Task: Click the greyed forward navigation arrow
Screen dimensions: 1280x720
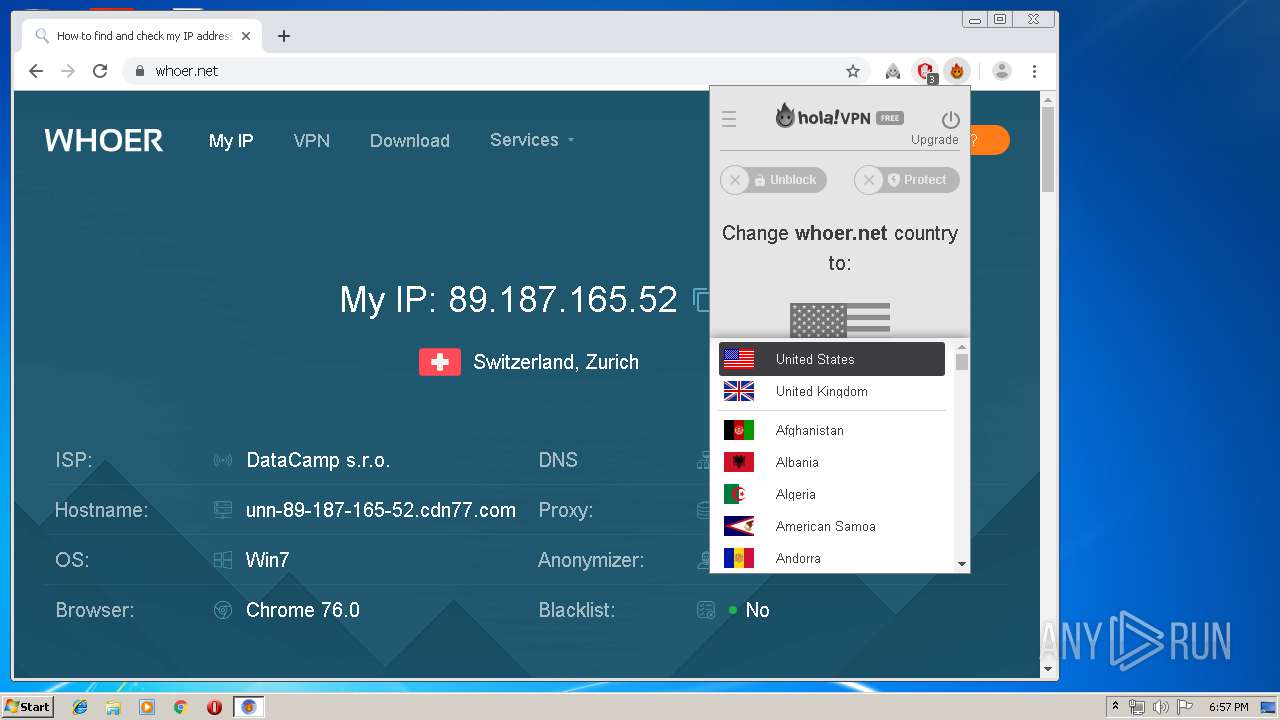Action: pos(68,71)
